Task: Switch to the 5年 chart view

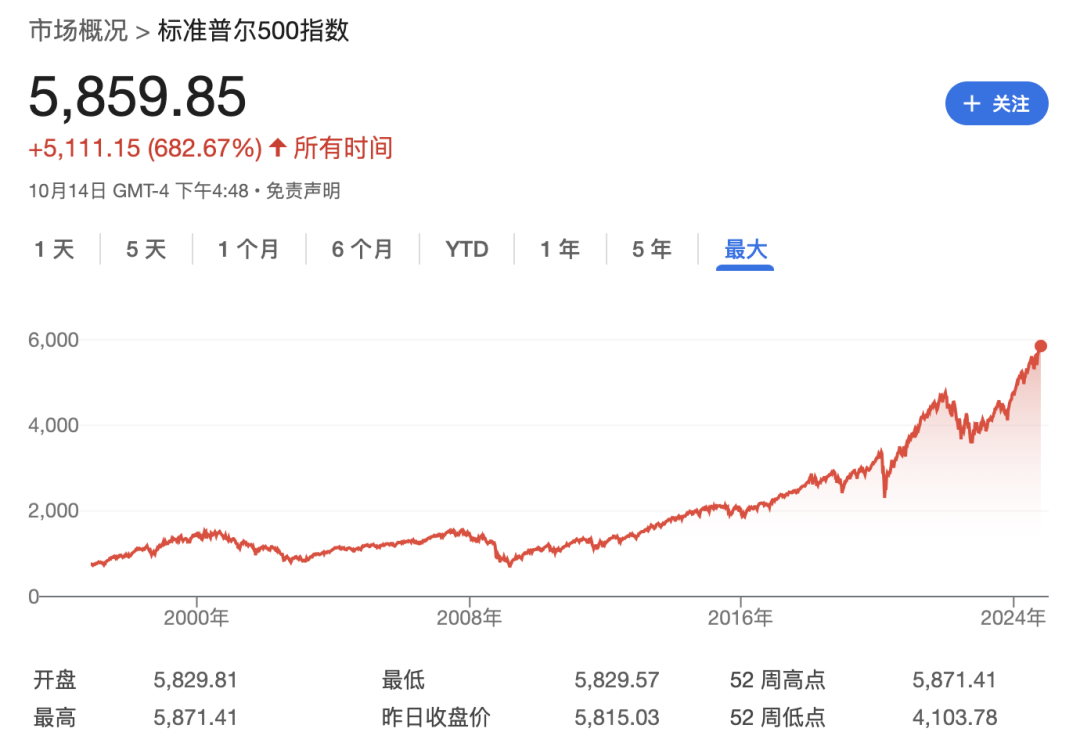Action: [650, 249]
